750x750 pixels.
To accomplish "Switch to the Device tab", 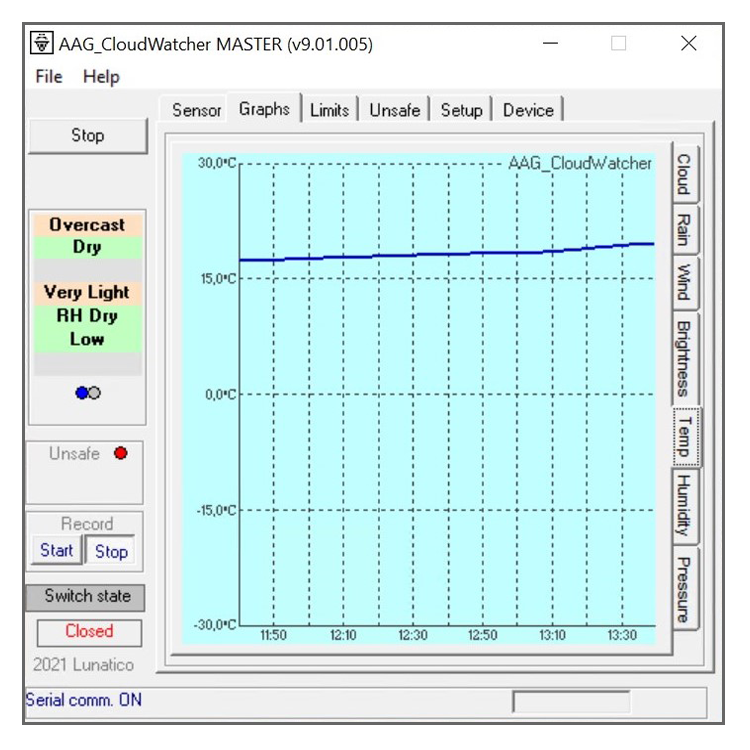I will tap(528, 110).
